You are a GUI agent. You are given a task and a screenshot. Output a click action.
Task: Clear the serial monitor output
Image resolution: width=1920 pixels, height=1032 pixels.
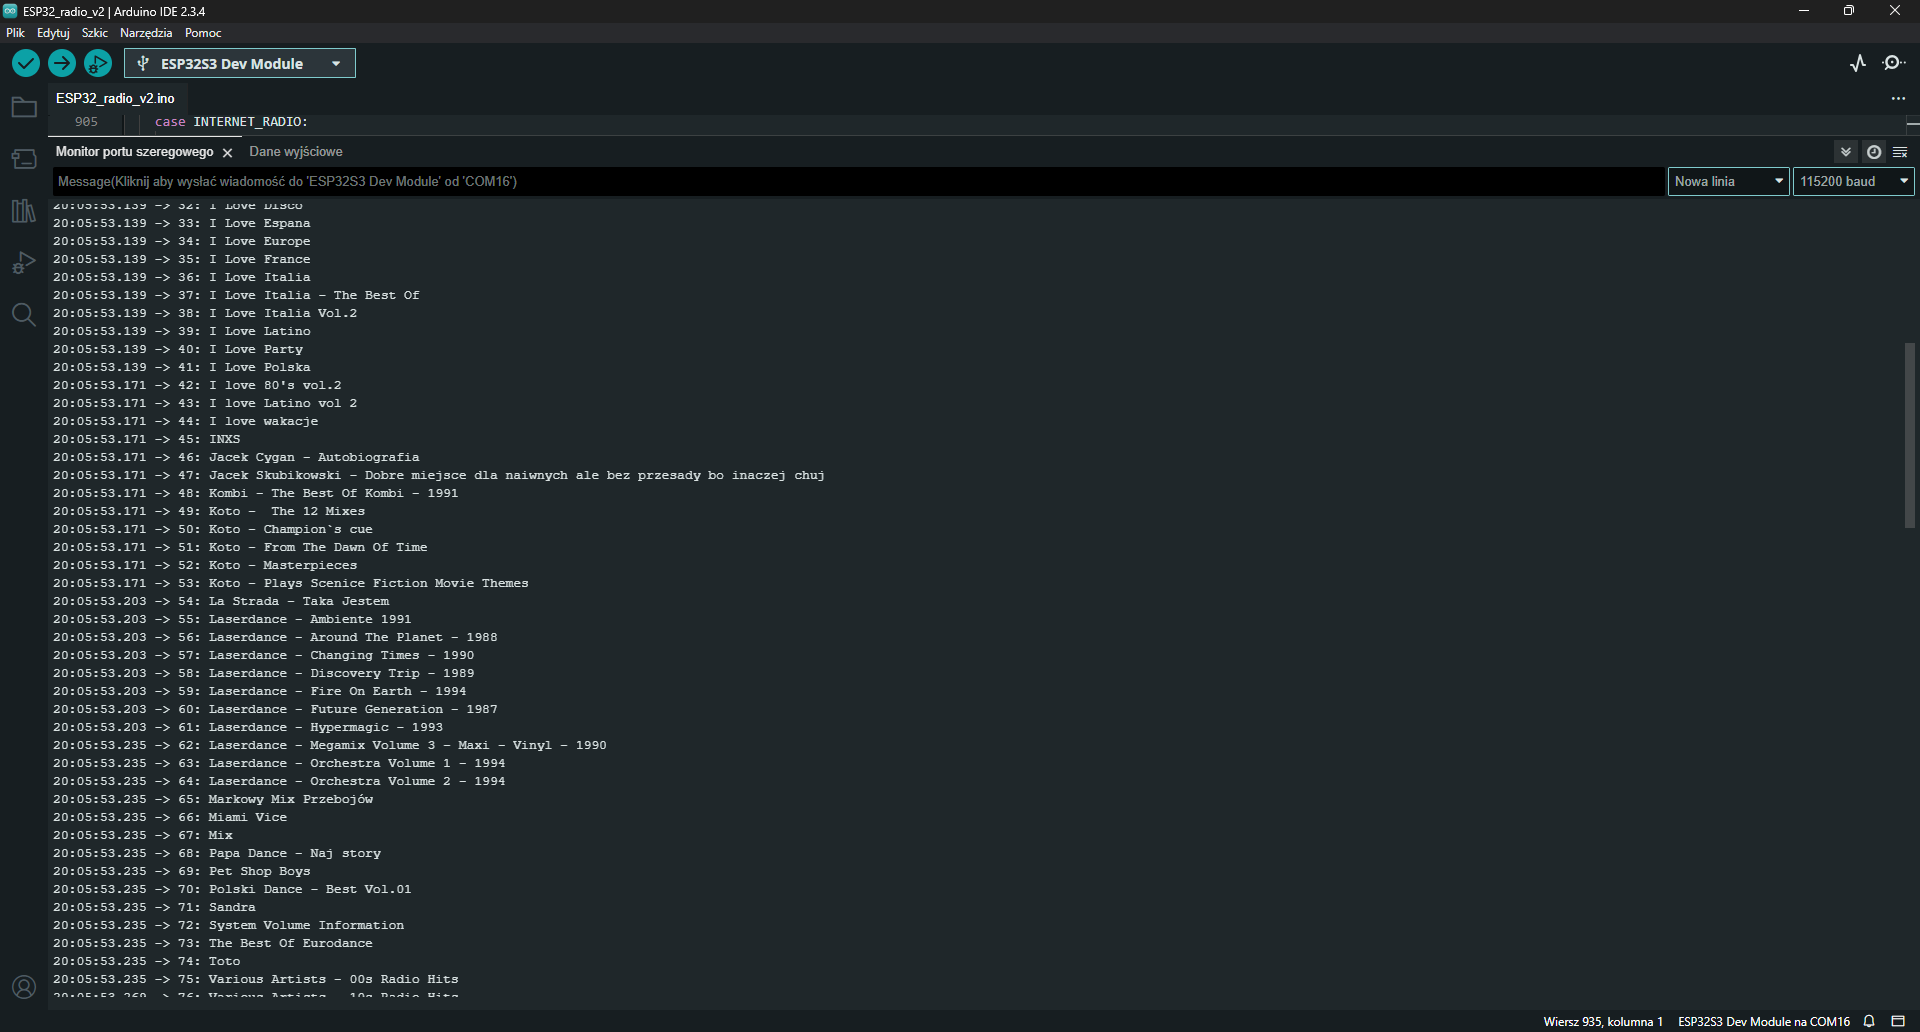(x=1900, y=152)
